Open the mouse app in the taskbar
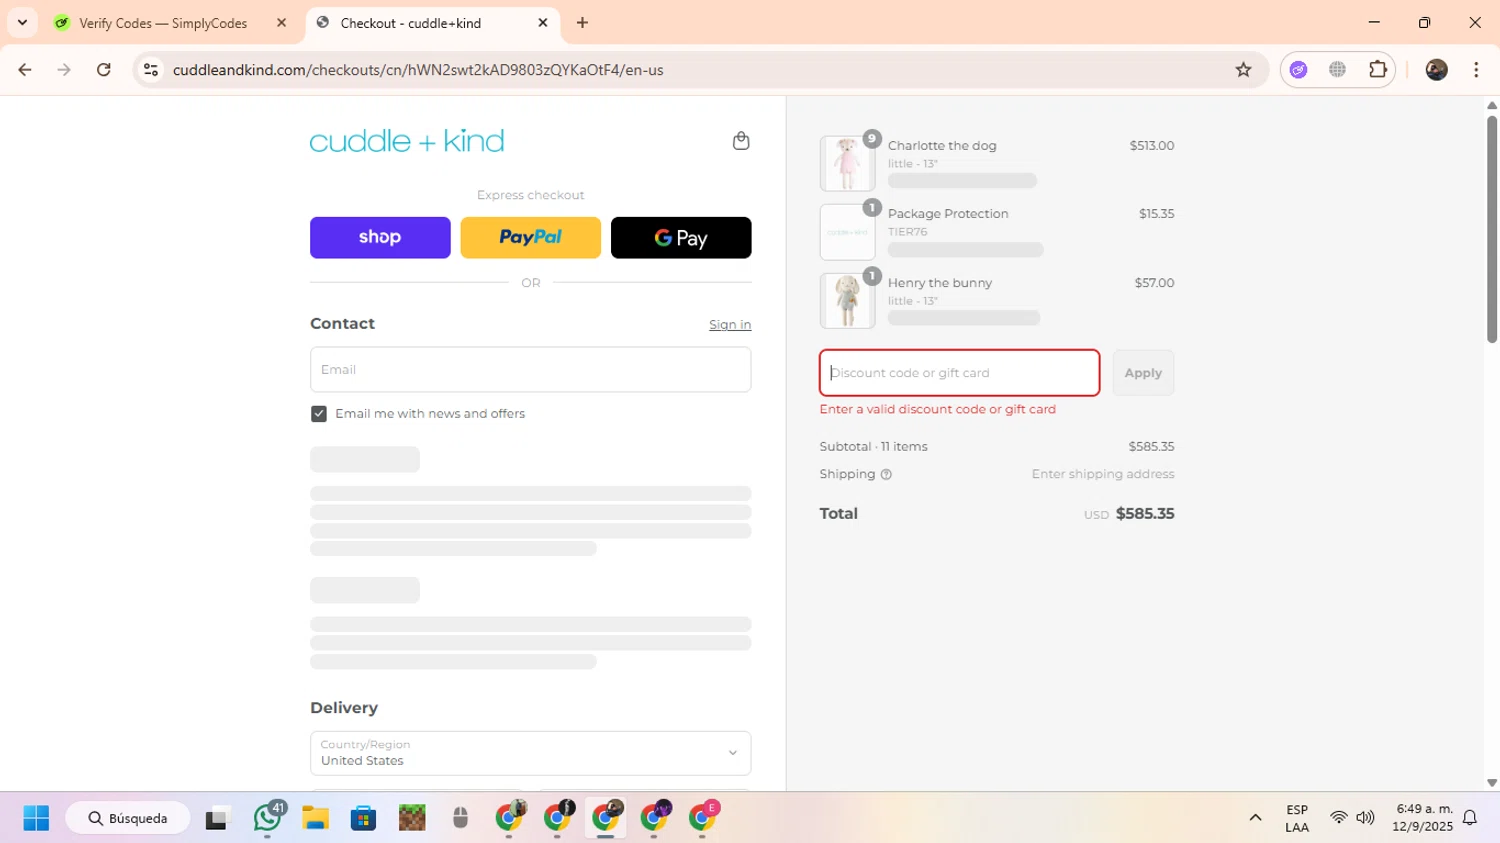 [460, 818]
